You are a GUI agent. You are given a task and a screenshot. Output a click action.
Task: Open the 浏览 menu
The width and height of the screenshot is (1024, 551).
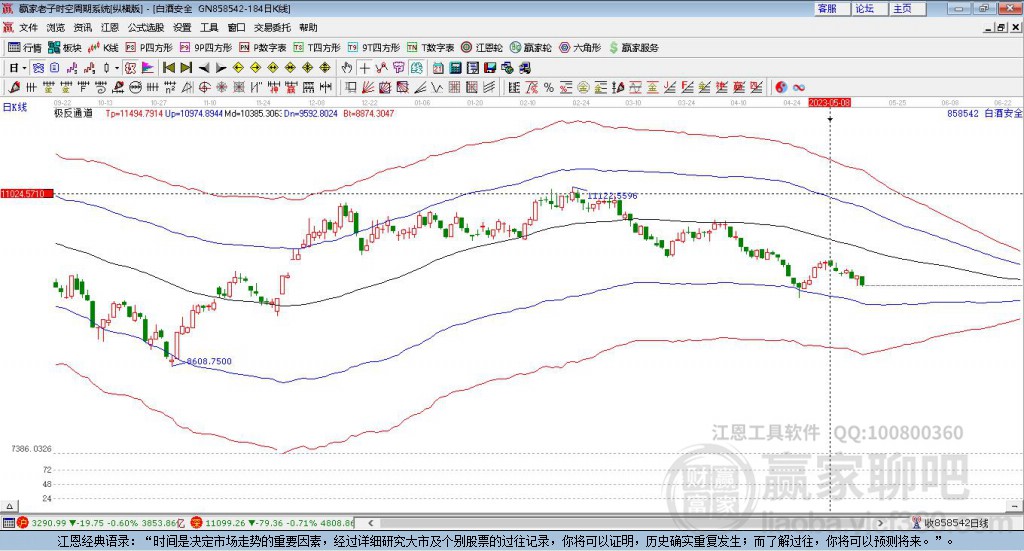click(56, 27)
